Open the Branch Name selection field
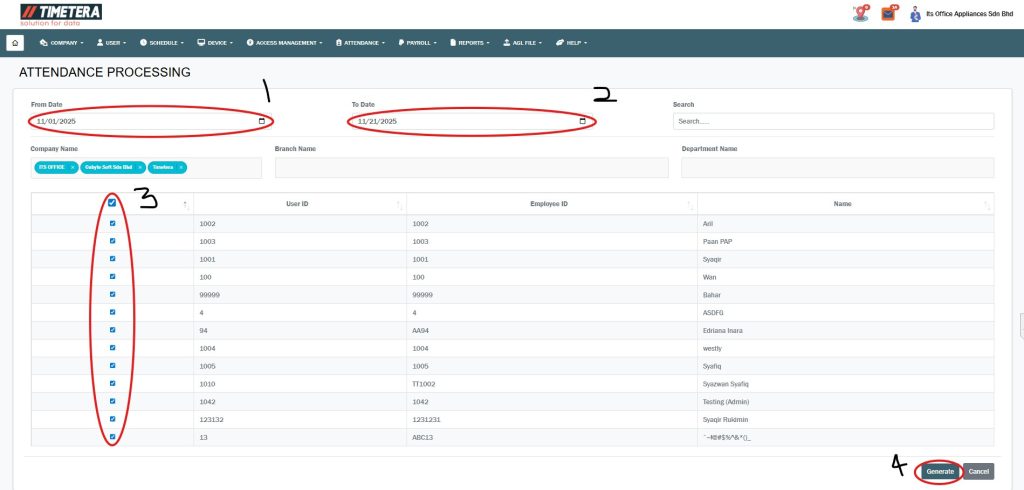Image resolution: width=1024 pixels, height=490 pixels. 471,168
